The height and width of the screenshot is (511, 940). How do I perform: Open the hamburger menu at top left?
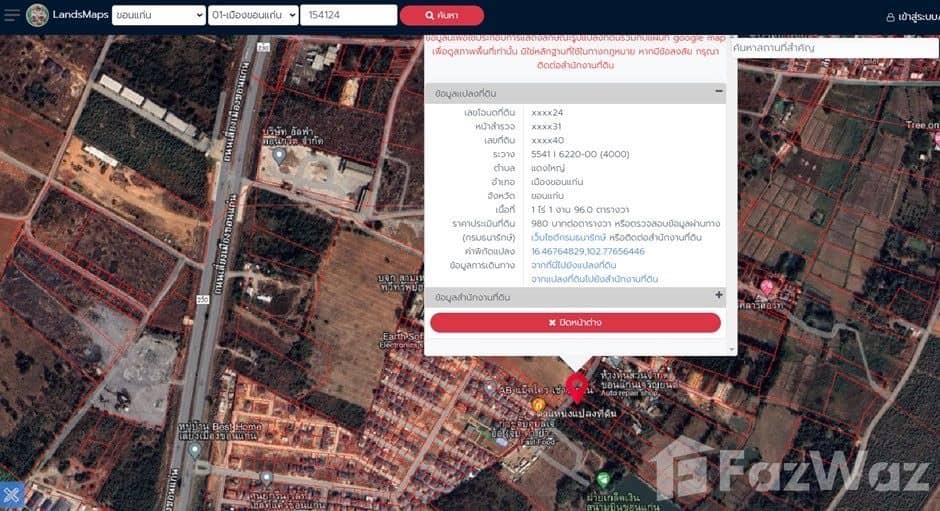(11, 16)
